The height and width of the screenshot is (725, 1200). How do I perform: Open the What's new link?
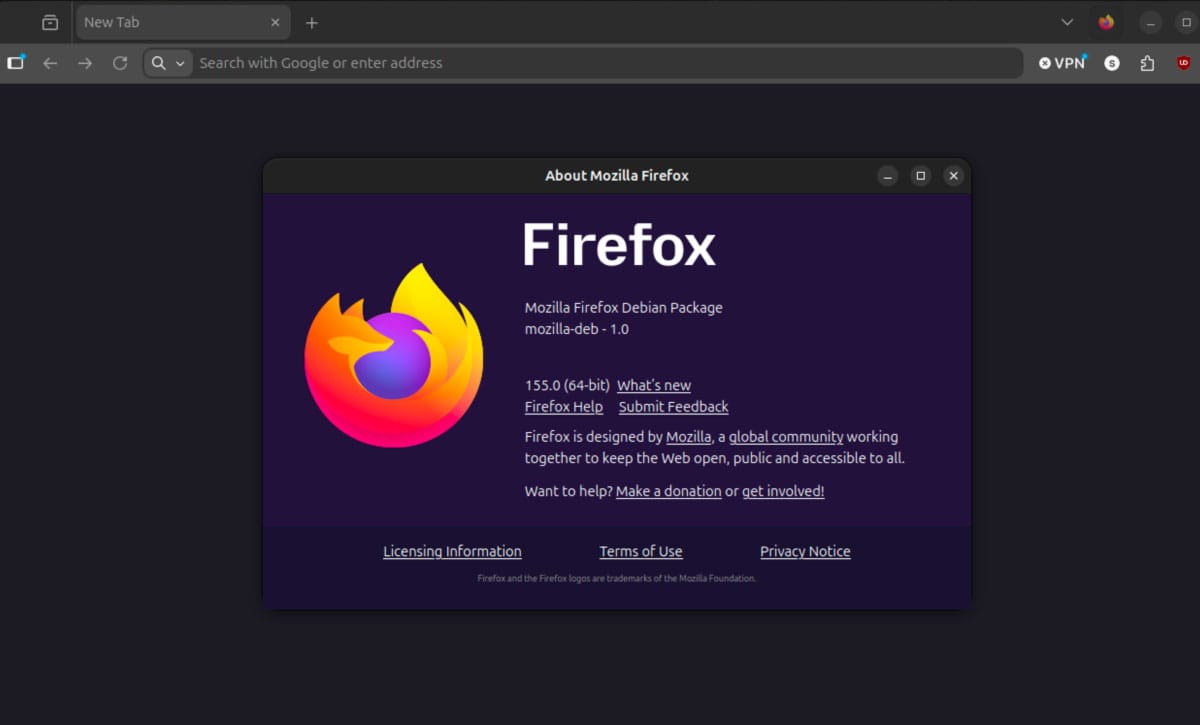[x=654, y=385]
